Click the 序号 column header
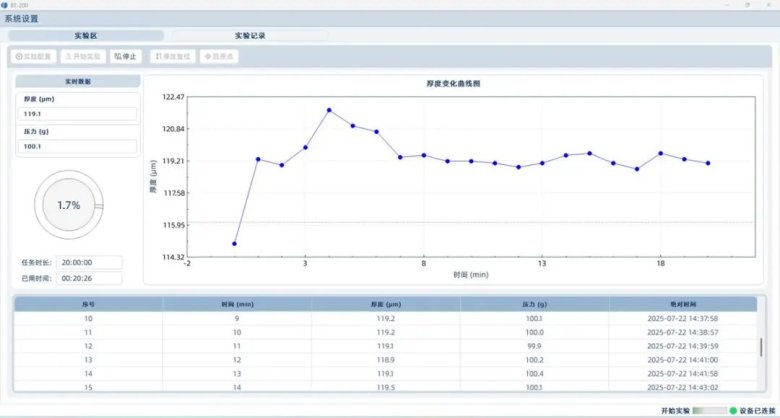Screen dimensions: 780x418 (88, 303)
